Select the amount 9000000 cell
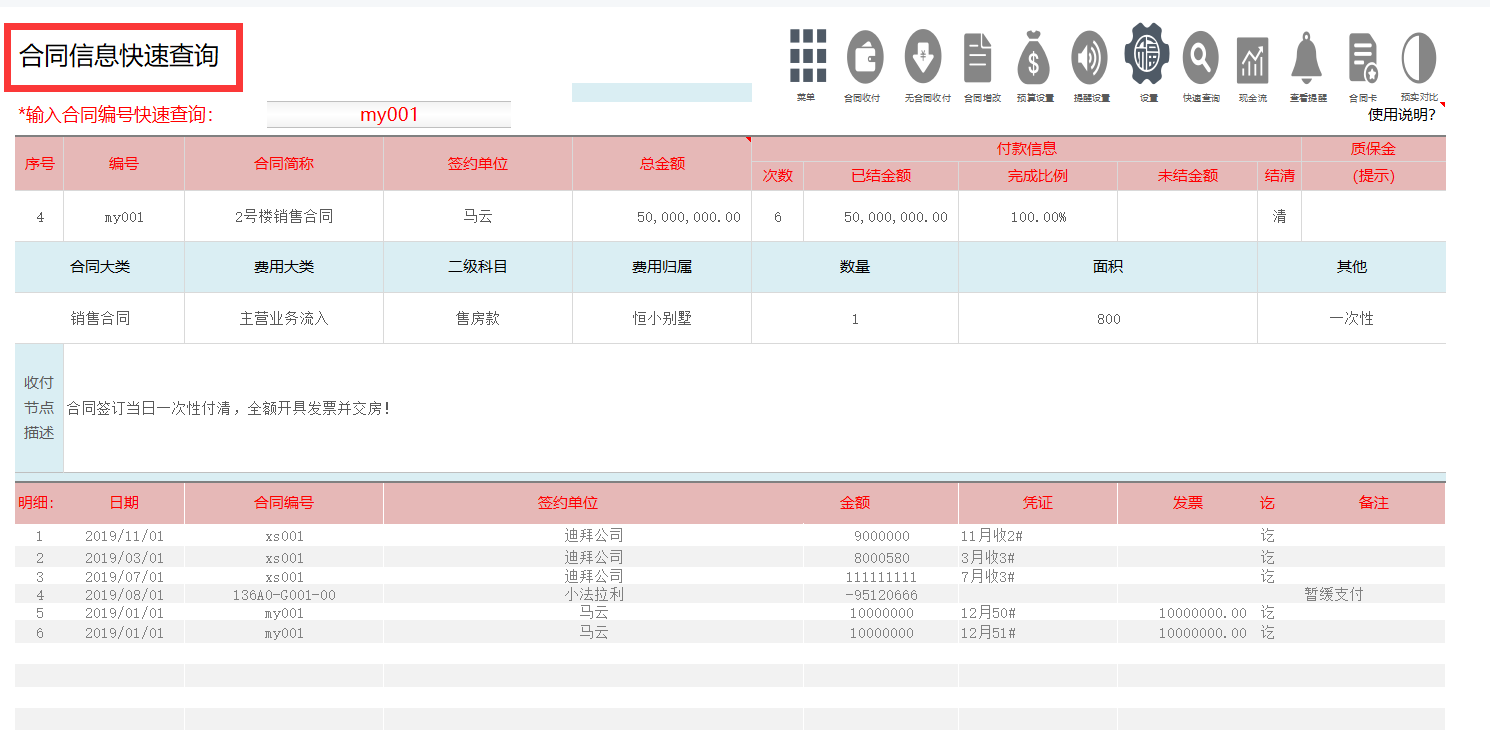 (881, 536)
